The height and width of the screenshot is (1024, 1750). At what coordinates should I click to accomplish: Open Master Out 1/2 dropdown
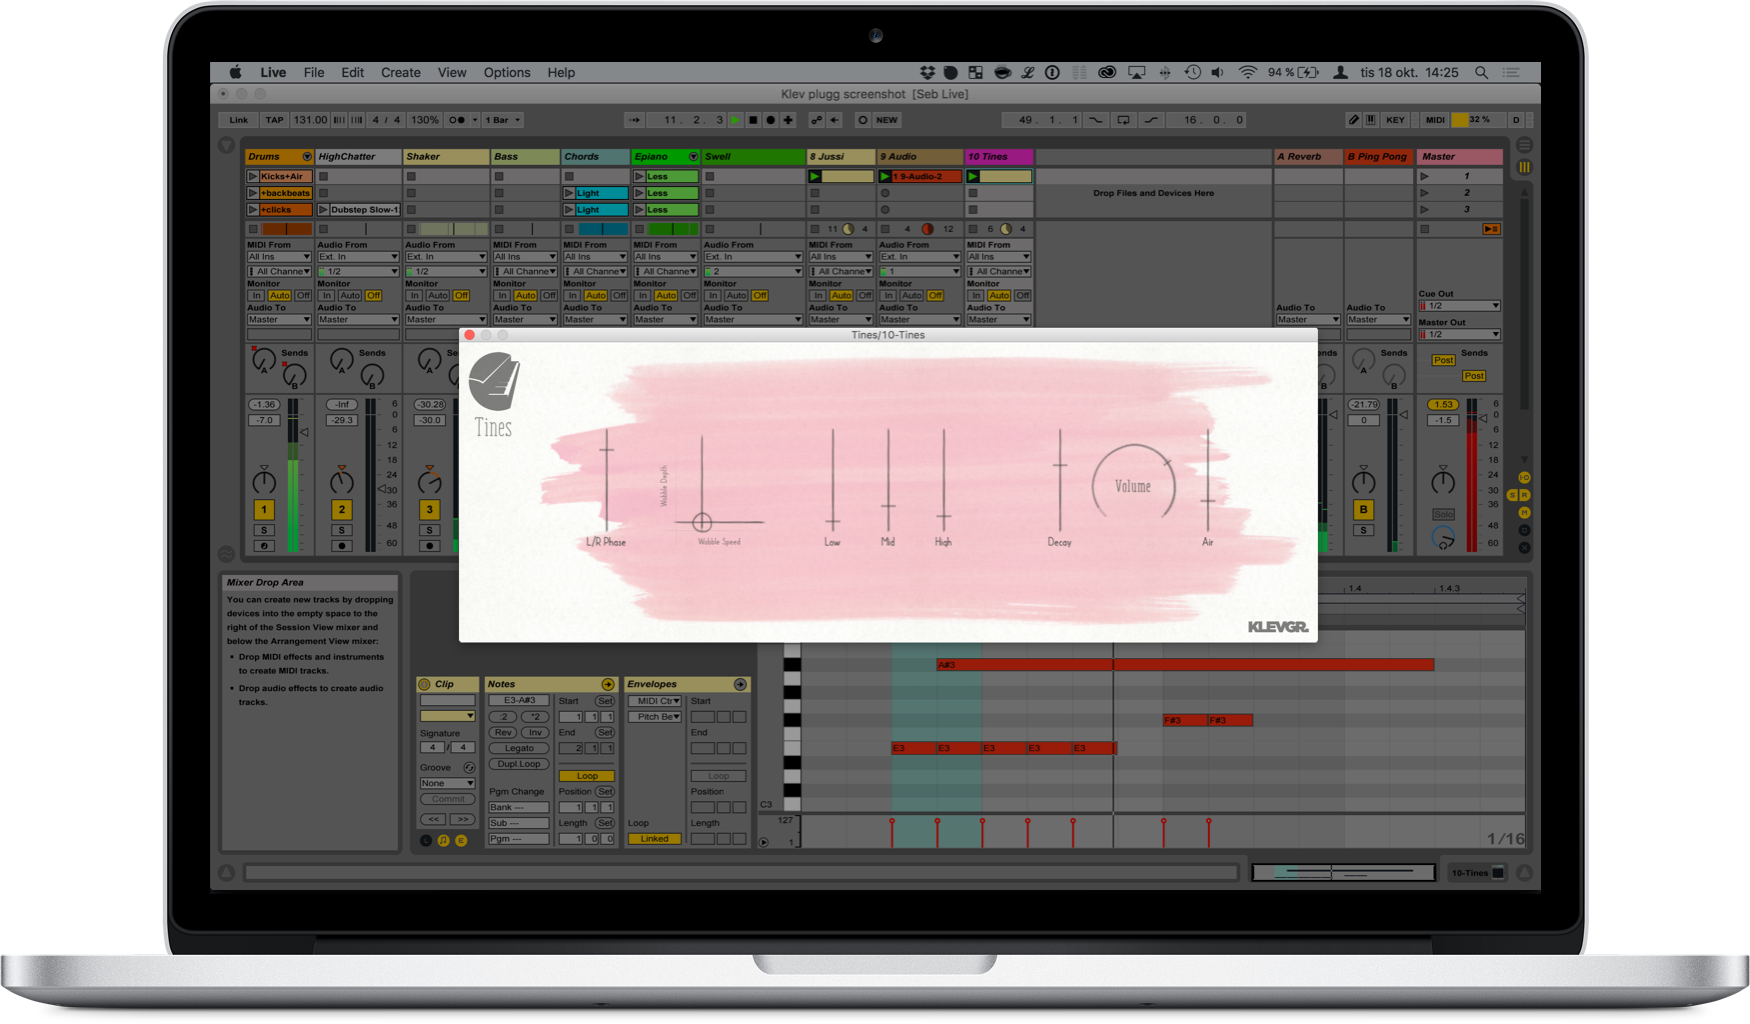click(x=1460, y=334)
